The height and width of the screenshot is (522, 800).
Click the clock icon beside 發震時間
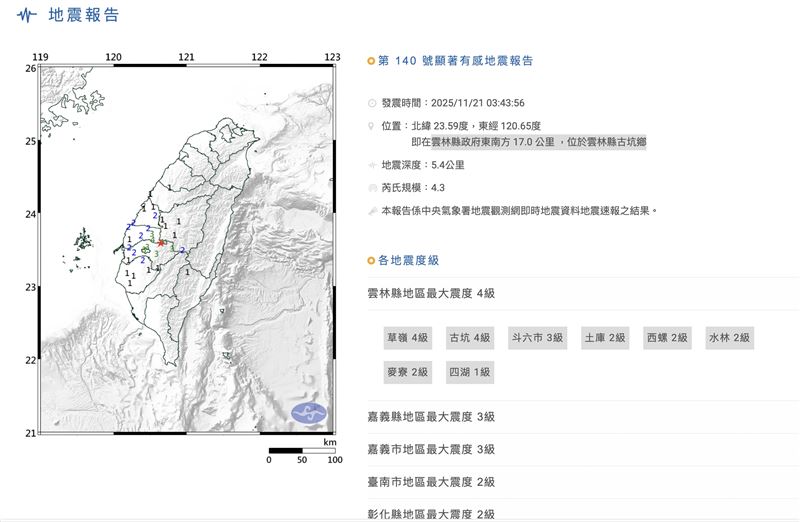(x=372, y=103)
